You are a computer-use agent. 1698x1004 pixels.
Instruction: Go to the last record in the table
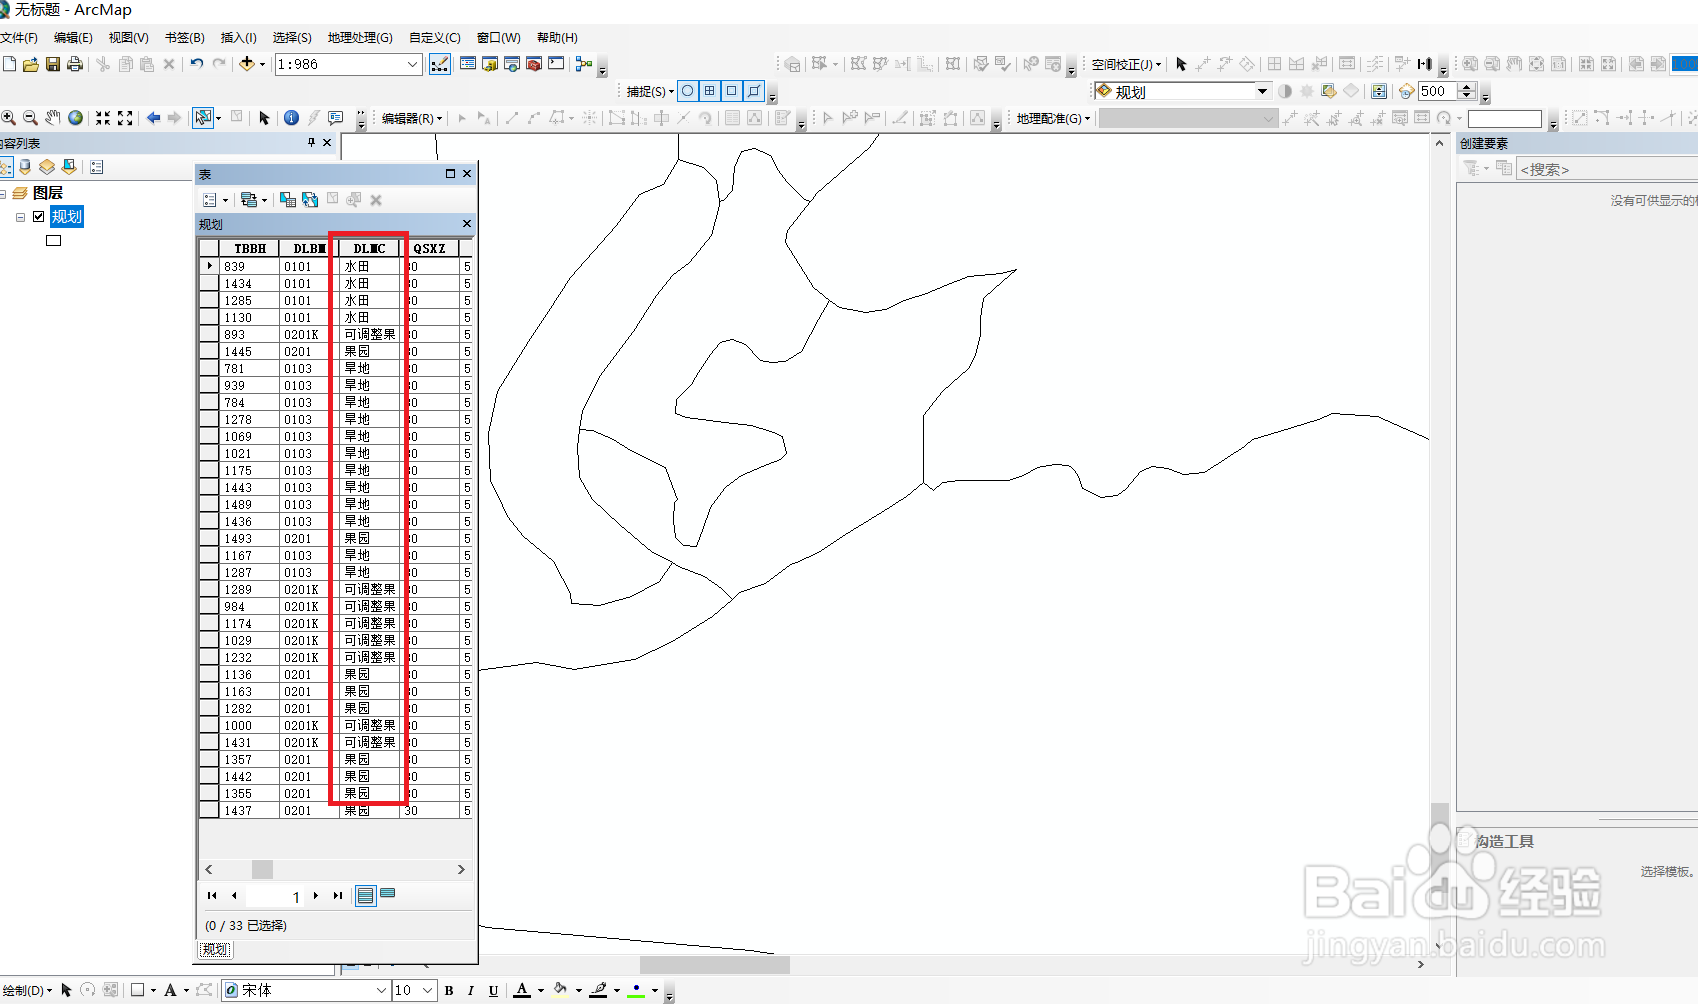pos(338,896)
